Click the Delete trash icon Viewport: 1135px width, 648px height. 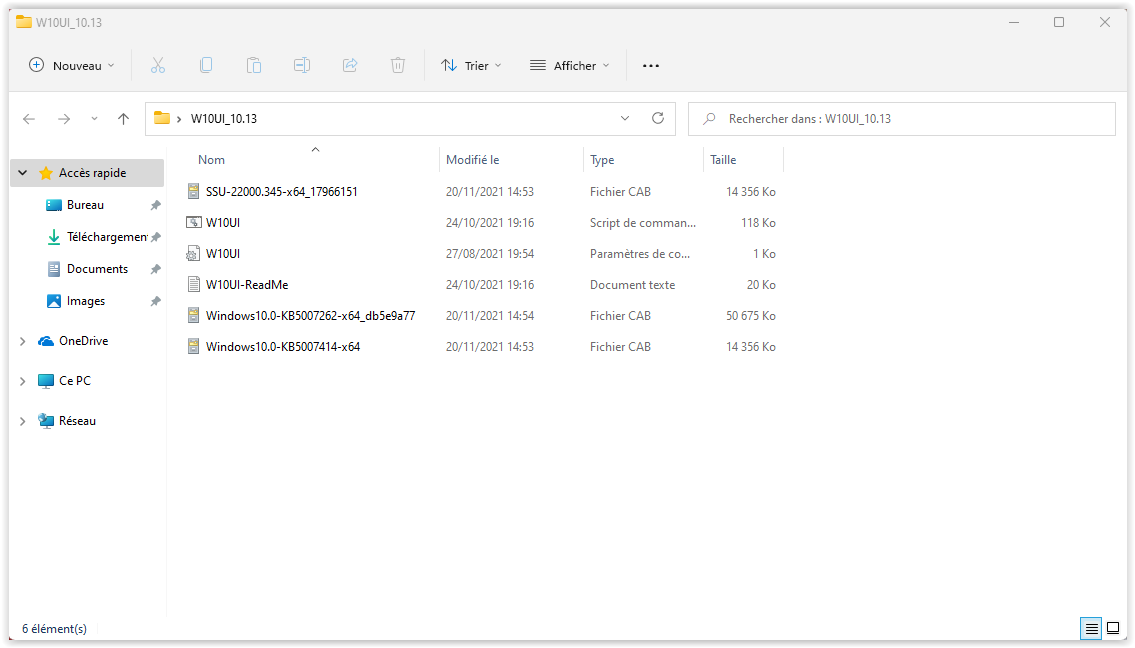click(x=398, y=65)
